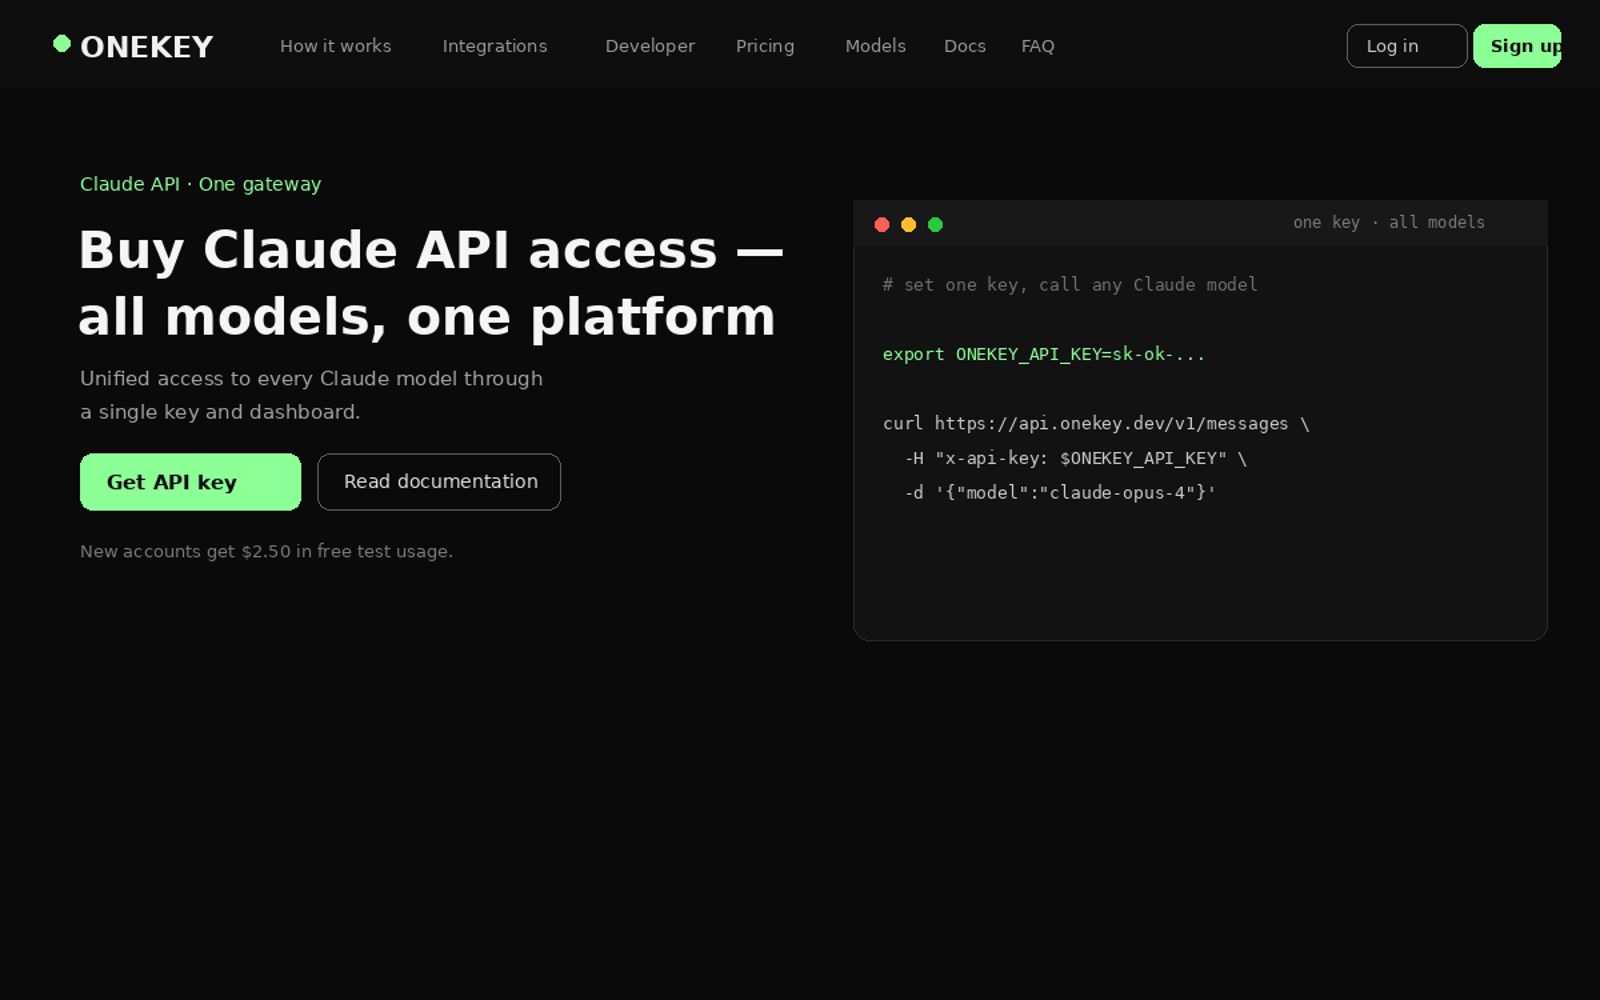
Task: Click the 'Unified access to every Claude model' text
Action: 311,395
